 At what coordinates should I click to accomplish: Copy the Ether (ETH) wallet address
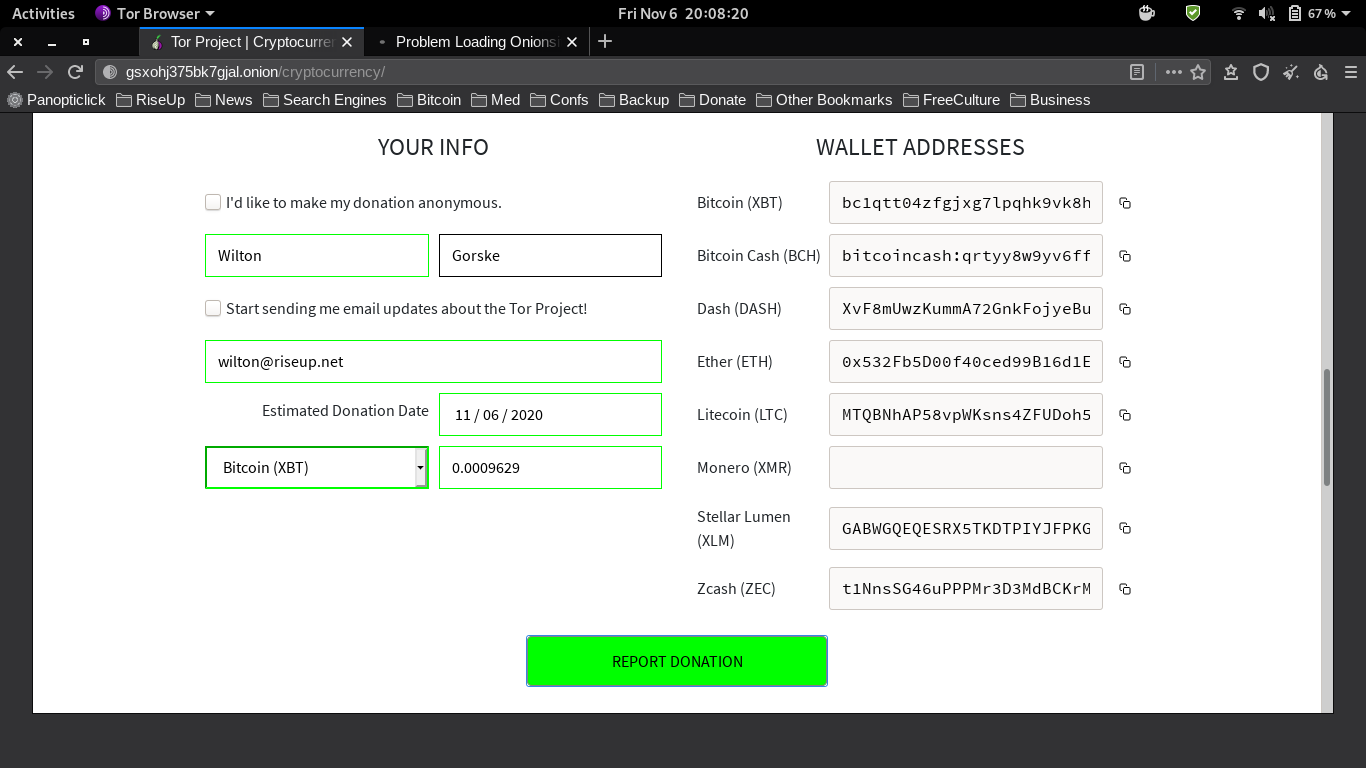(1125, 362)
